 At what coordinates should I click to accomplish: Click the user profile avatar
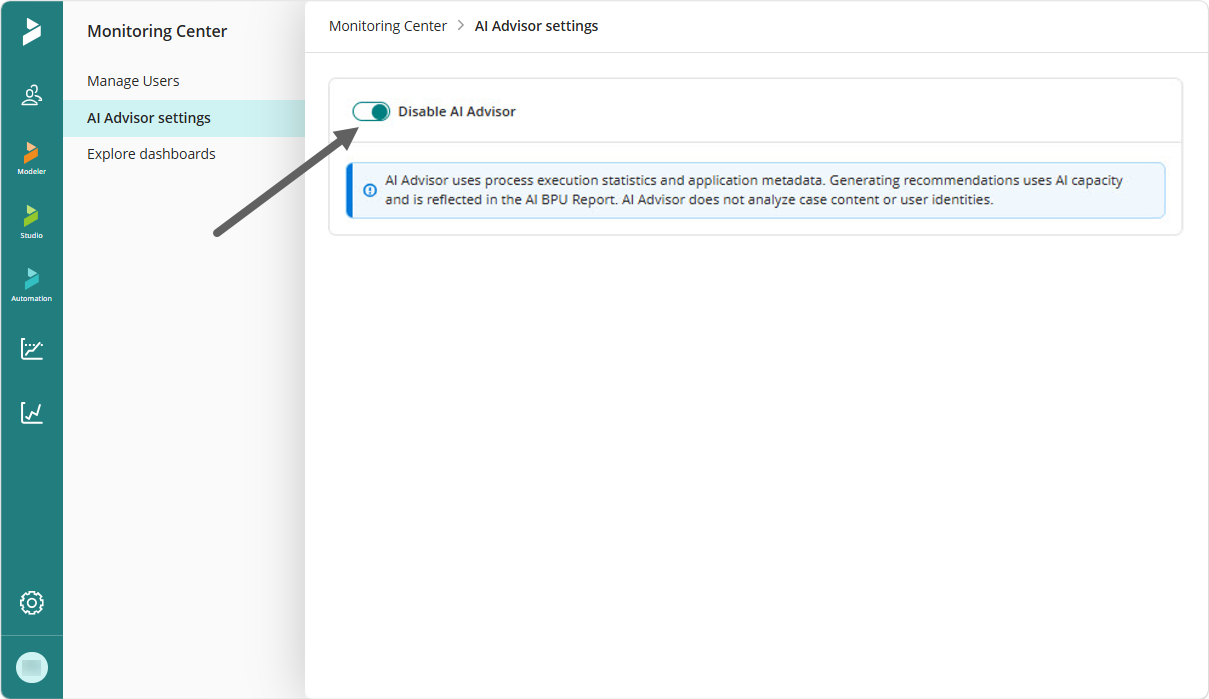pos(32,668)
